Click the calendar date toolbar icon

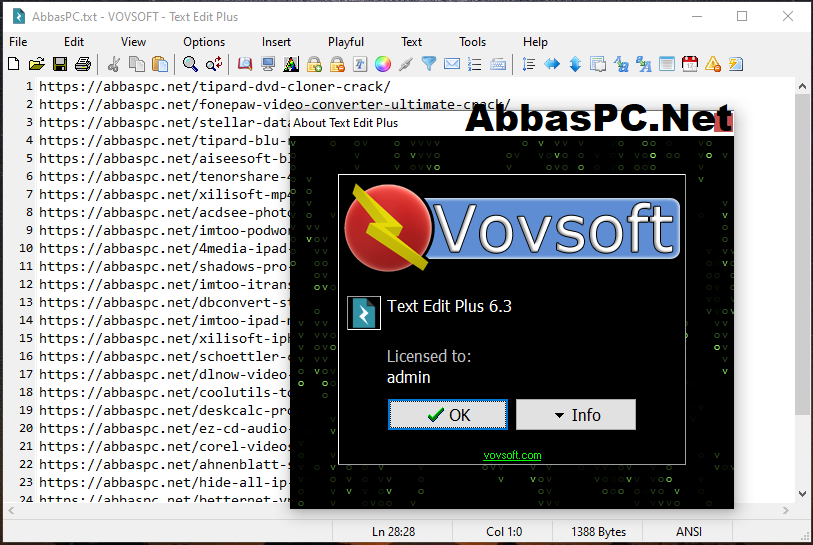click(x=690, y=64)
